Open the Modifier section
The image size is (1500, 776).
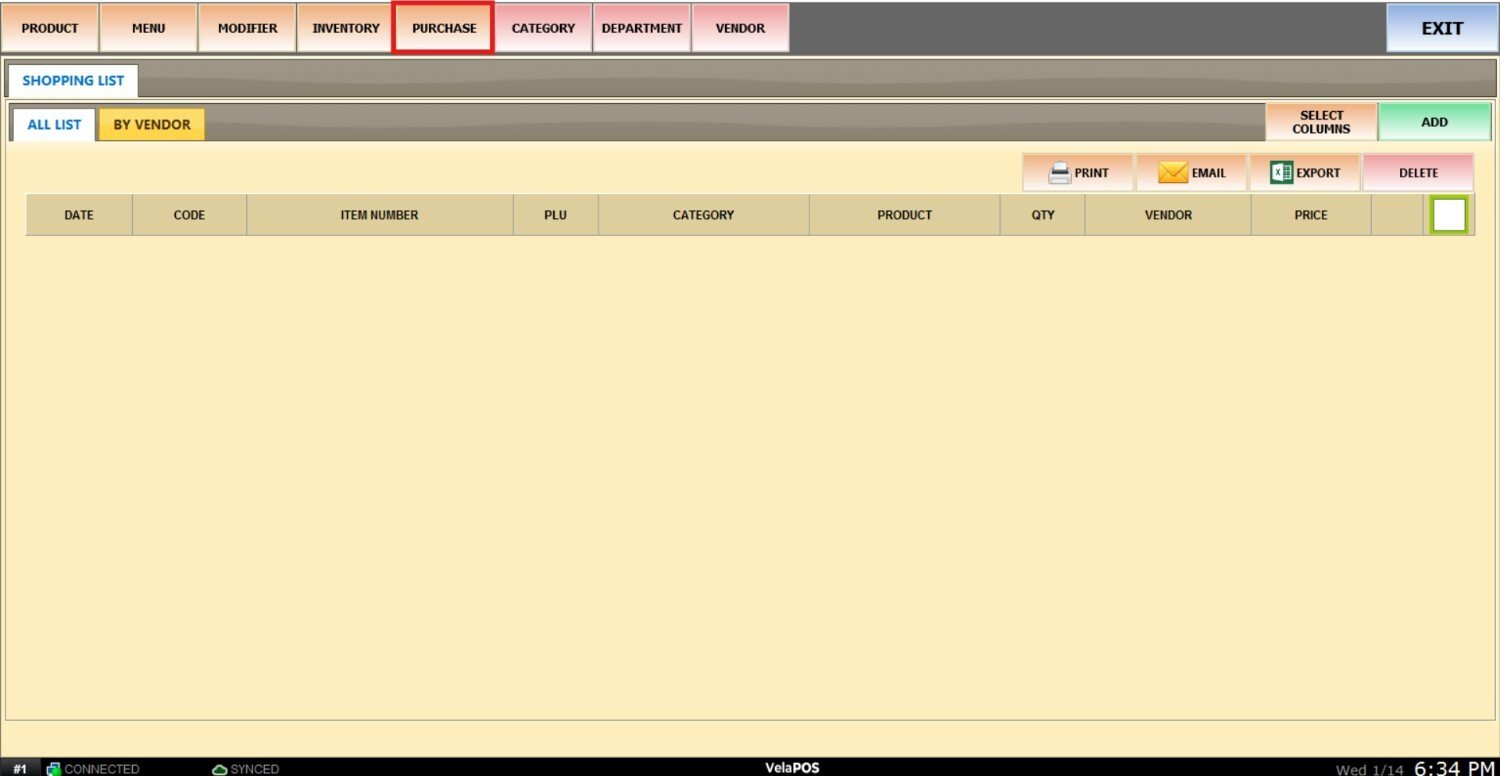(x=248, y=28)
